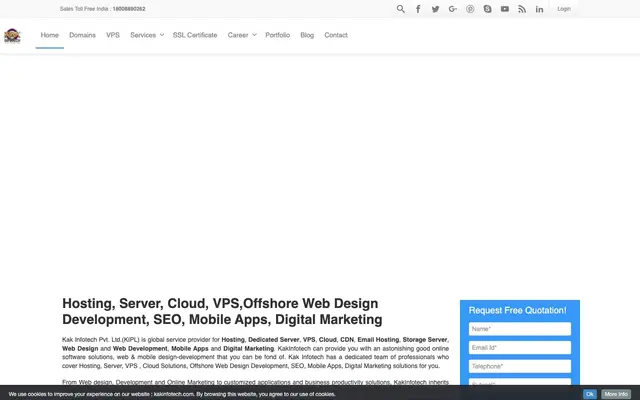
Task: Open the SSL Certificate page
Action: (195, 35)
